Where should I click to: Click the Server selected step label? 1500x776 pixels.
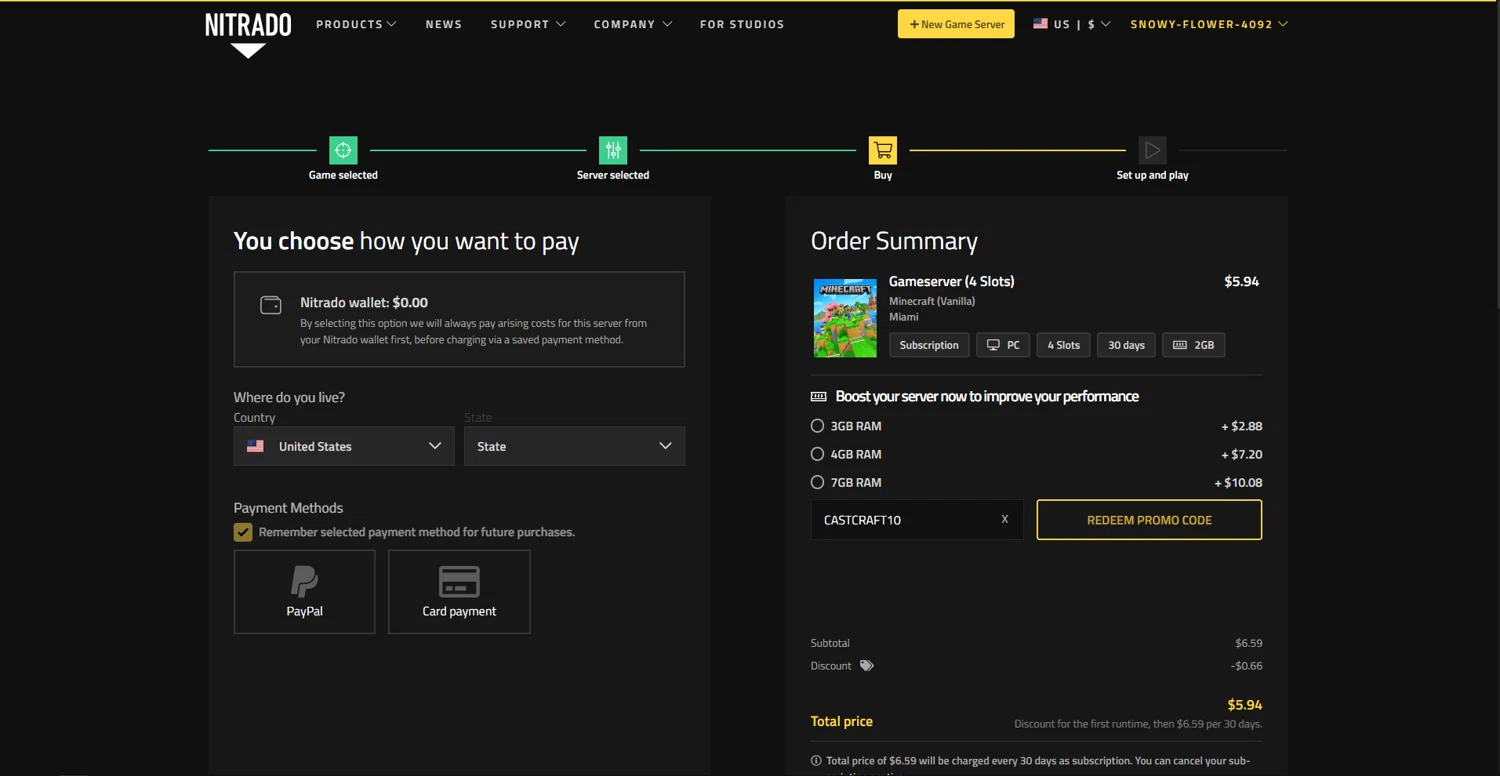[613, 175]
